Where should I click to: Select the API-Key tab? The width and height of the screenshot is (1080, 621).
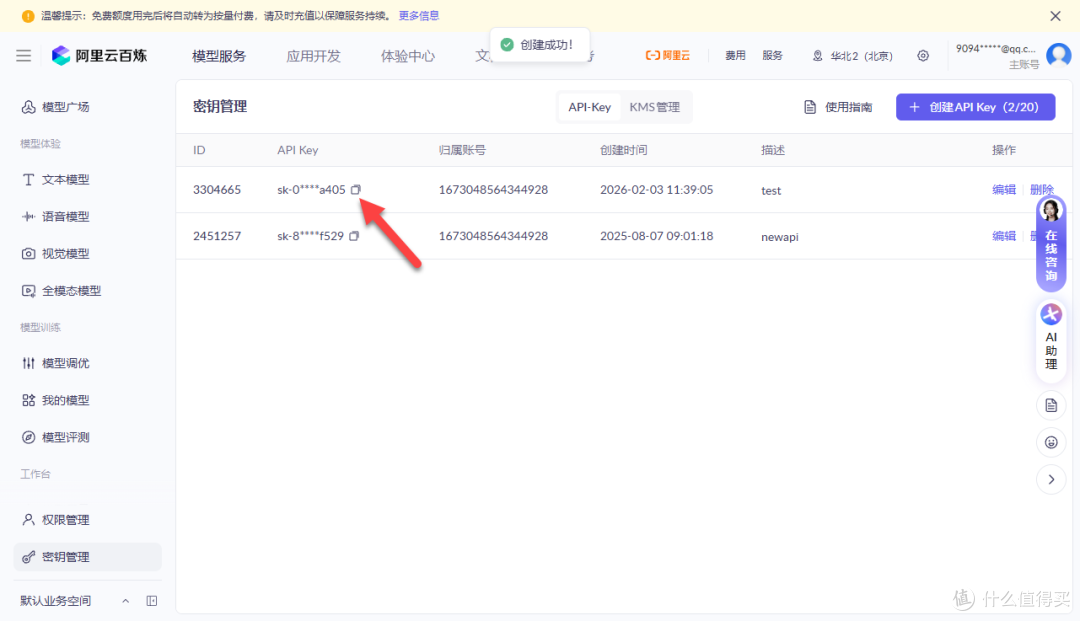point(590,107)
